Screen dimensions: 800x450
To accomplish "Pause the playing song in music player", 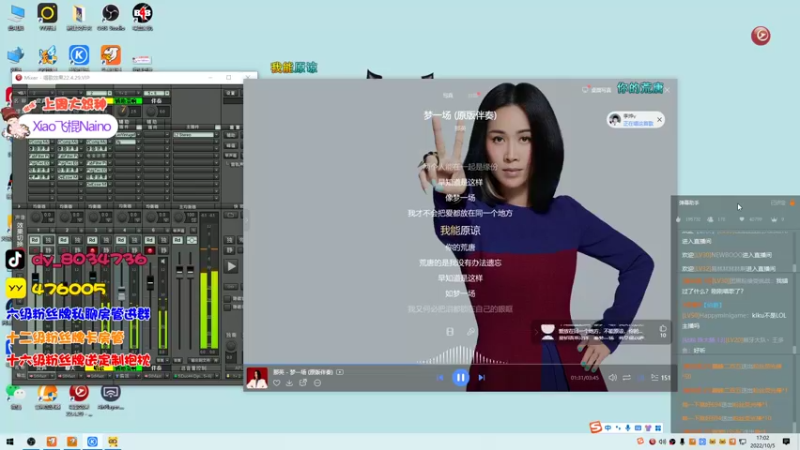I will 460,378.
